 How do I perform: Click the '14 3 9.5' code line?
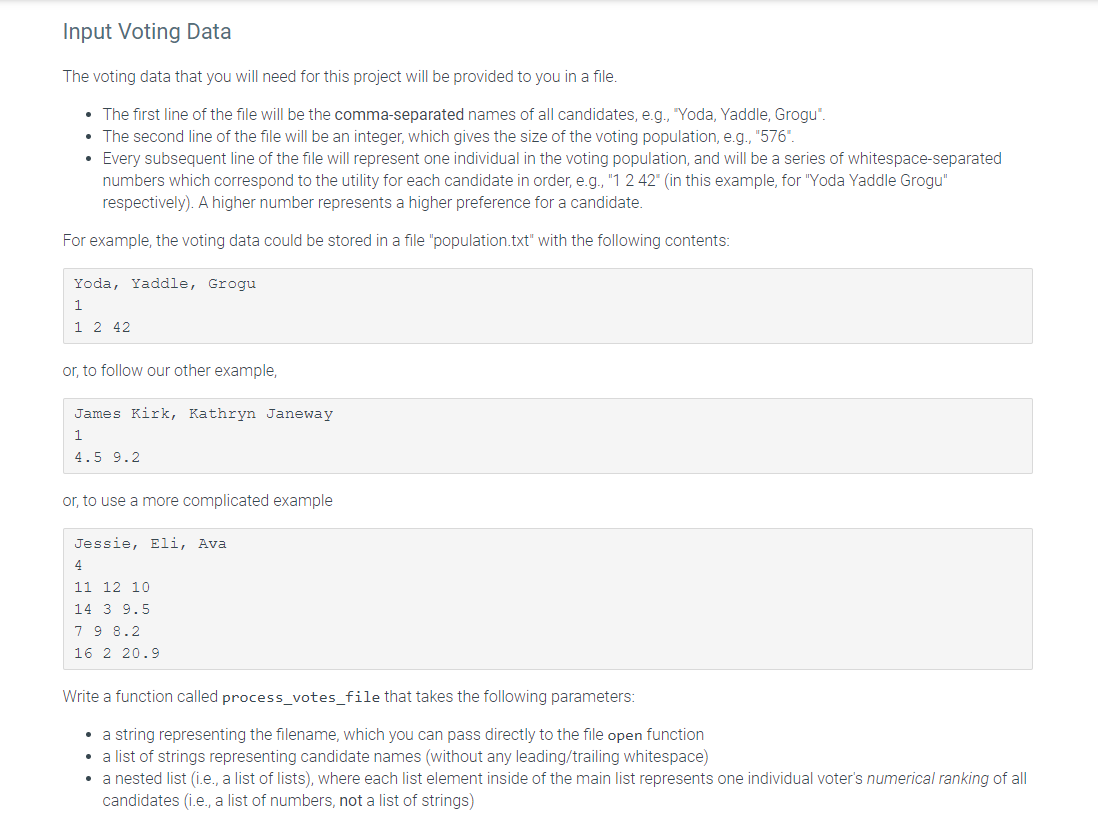(112, 610)
